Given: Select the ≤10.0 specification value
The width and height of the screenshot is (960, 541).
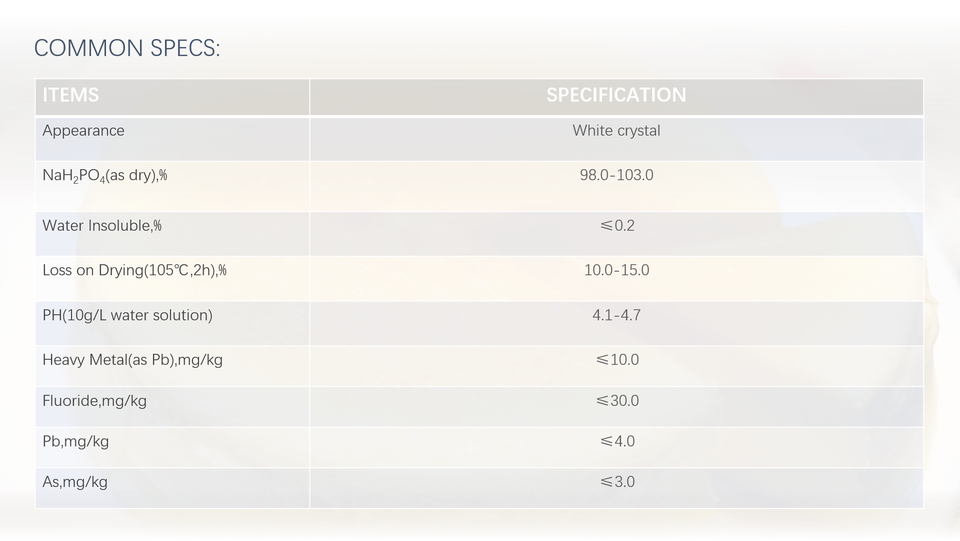Looking at the screenshot, I should click(x=616, y=360).
